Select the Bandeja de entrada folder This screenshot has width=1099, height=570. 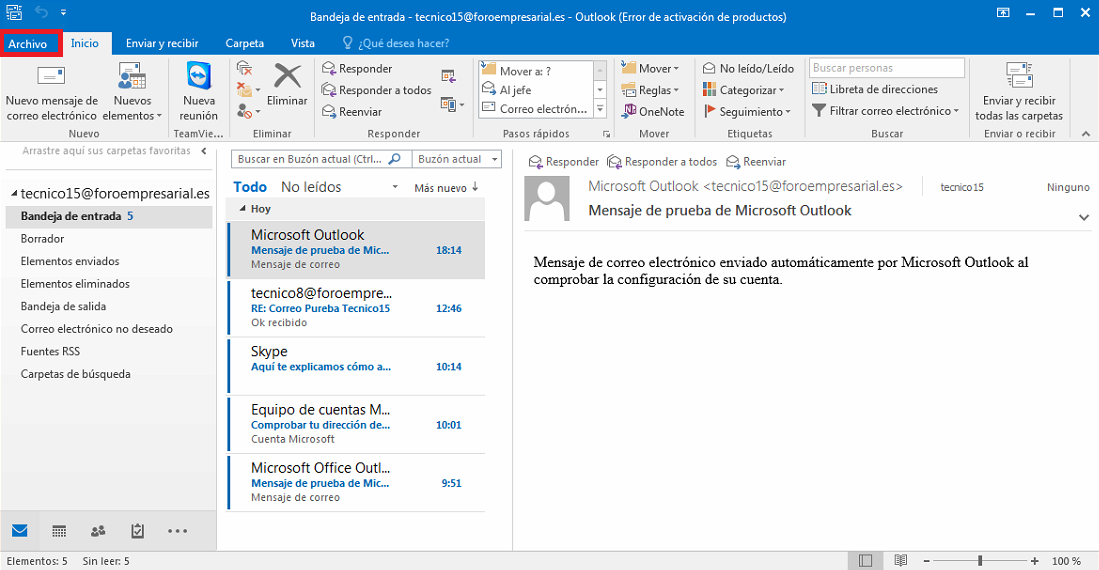click(109, 216)
